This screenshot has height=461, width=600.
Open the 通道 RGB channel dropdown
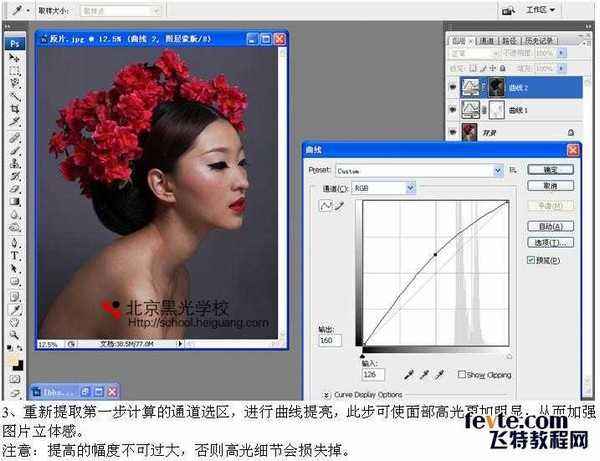(x=411, y=188)
